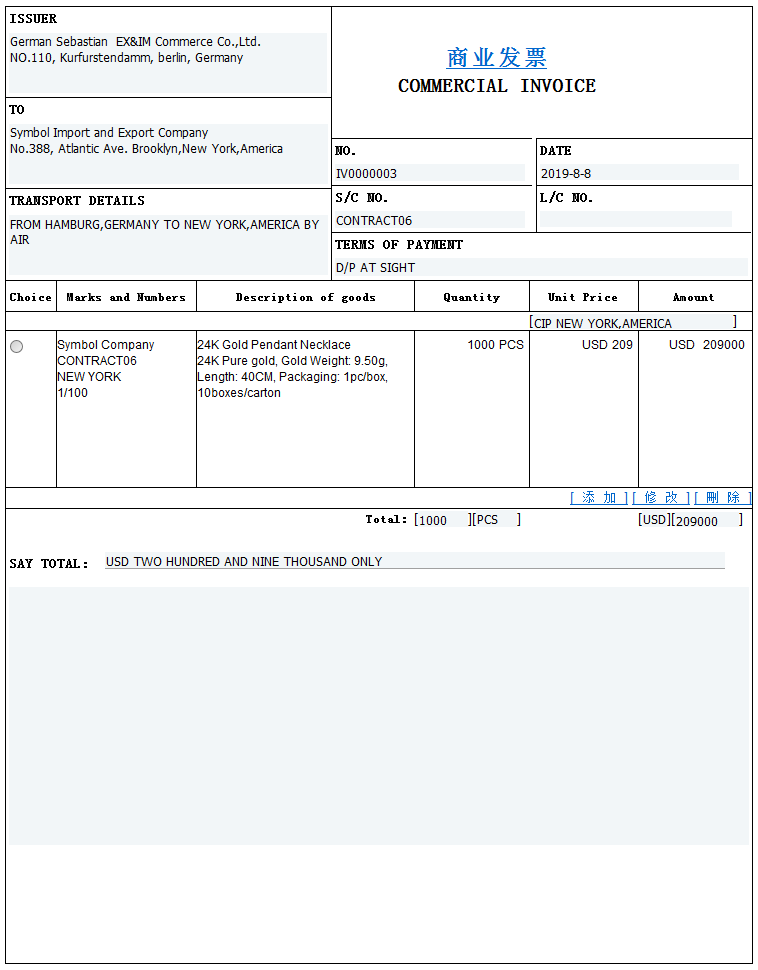Click the total amount field showing 209000

pyautogui.click(x=705, y=520)
